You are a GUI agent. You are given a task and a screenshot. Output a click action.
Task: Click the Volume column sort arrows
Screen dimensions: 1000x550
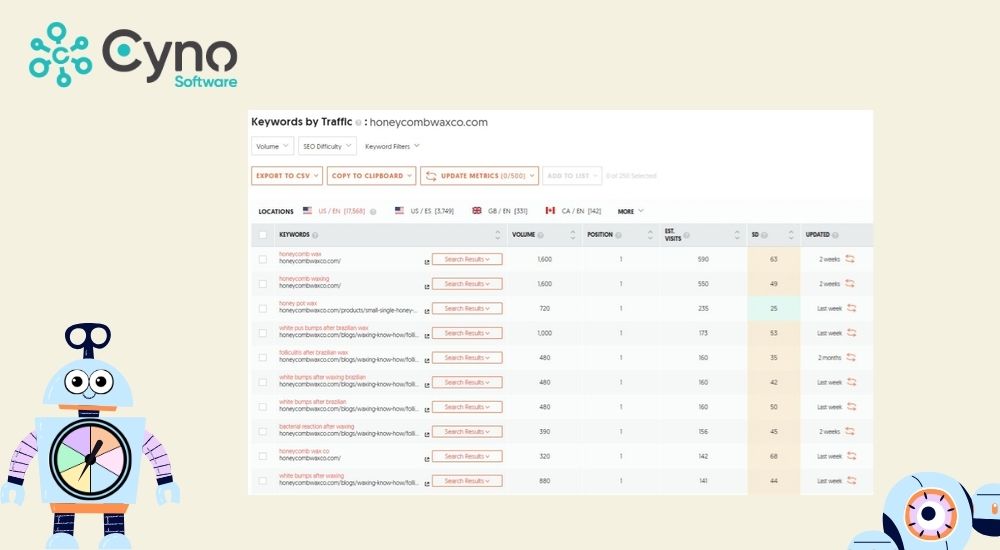point(572,235)
